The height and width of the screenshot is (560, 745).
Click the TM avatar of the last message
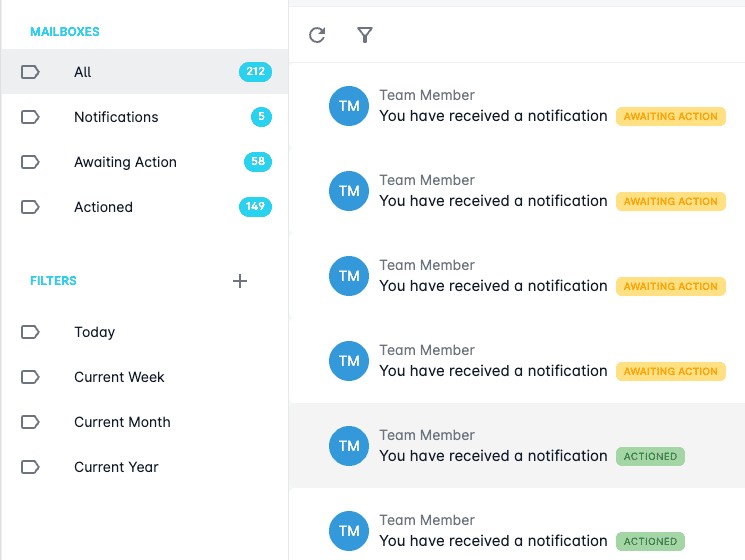click(x=349, y=531)
